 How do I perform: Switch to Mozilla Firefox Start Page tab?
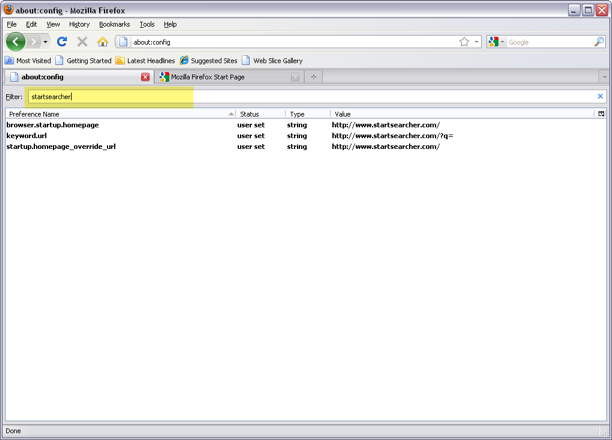(x=228, y=77)
